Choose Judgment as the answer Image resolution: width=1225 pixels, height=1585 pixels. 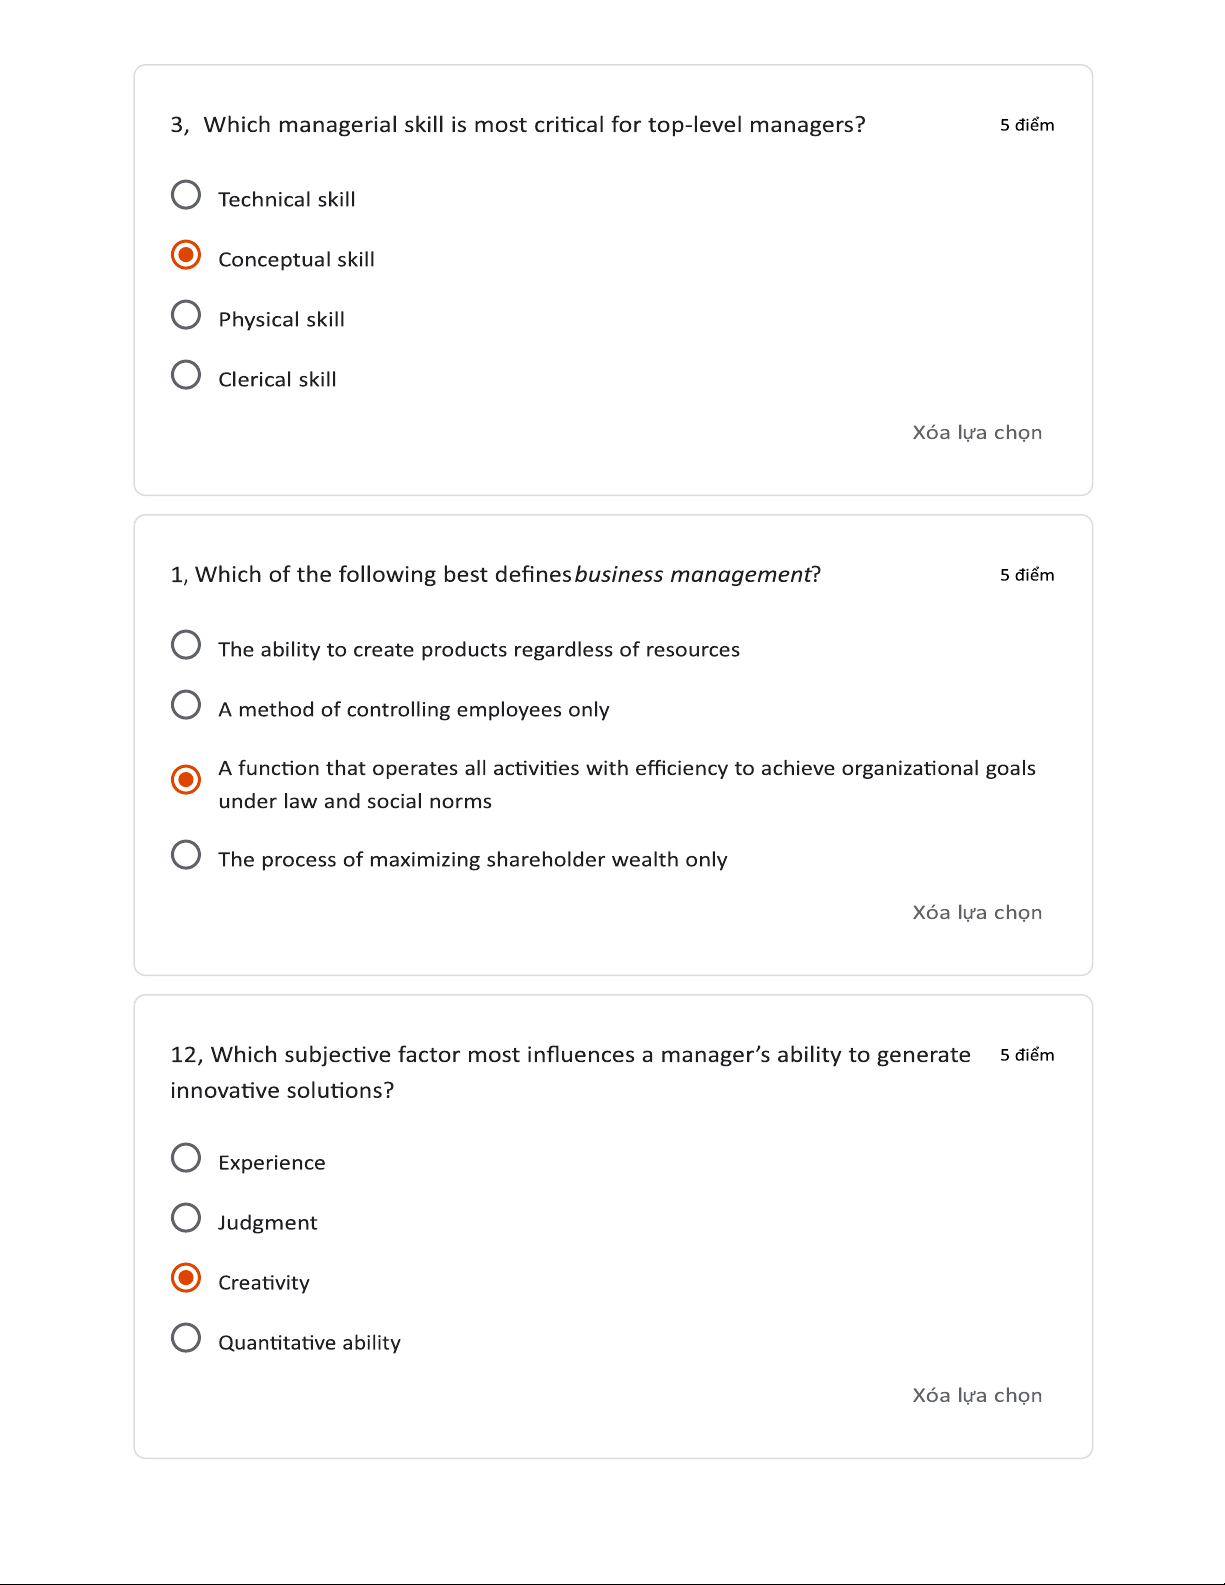[186, 1218]
